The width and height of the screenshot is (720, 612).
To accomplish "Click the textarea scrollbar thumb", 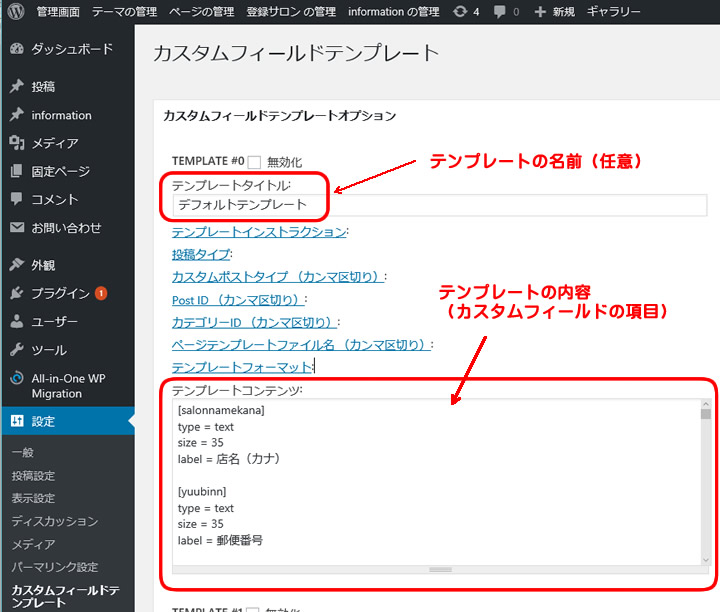I will point(706,414).
